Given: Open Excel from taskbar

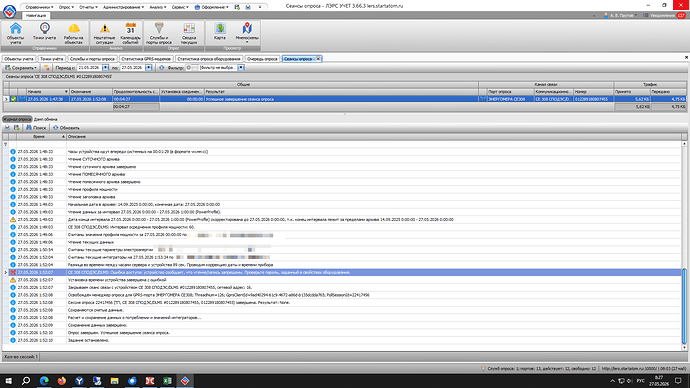Looking at the screenshot, I should click(167, 381).
